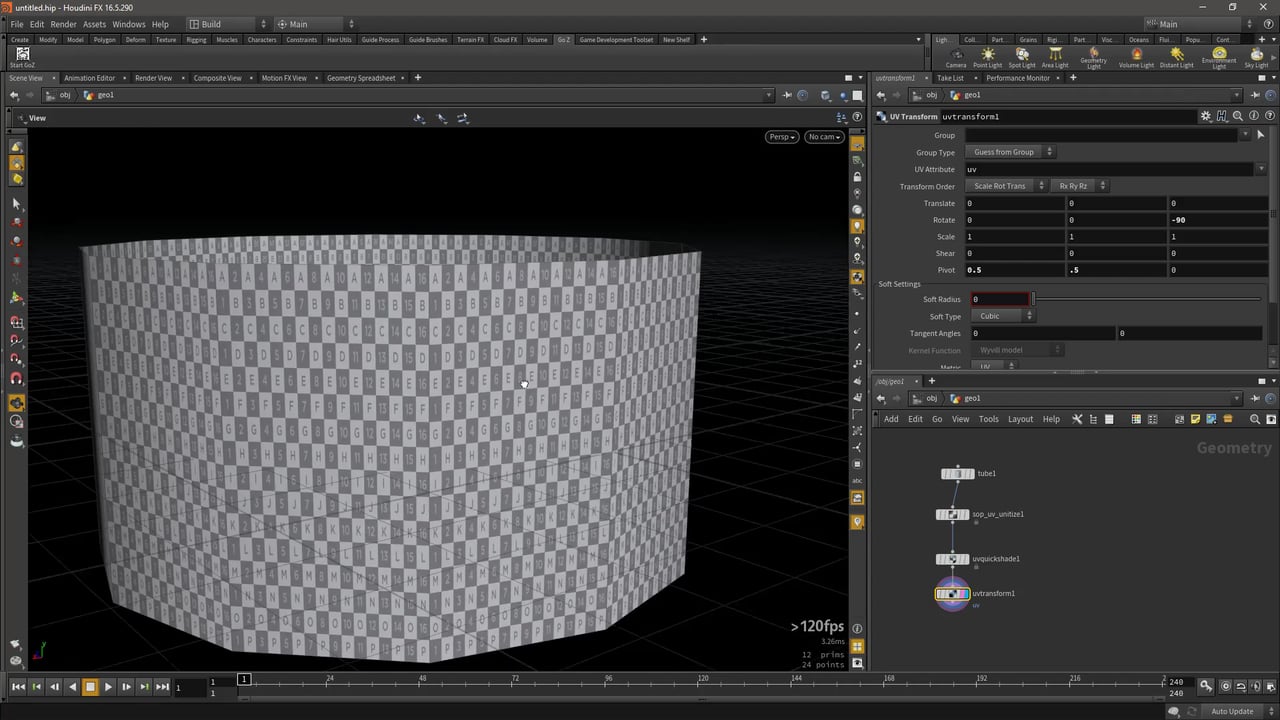The height and width of the screenshot is (720, 1280).
Task: Toggle real-time playback in the playbar
Action: click(89, 687)
